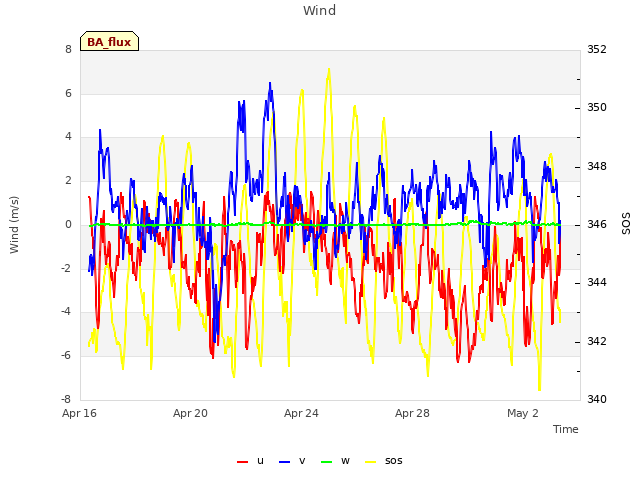This screenshot has height=480, width=640.
Task: Click the Apr 16 x-axis label
Action: point(80,413)
